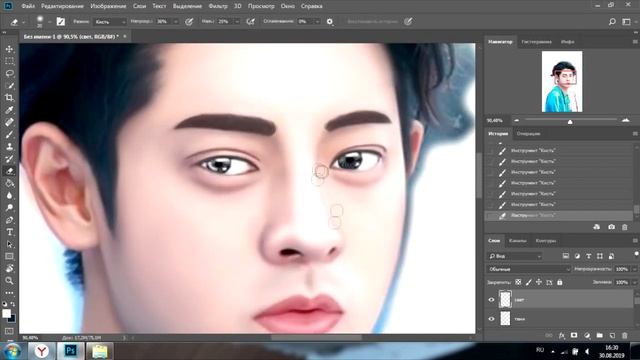Select the Horizontal Type tool
This screenshot has height=360, width=640.
pos(9,232)
